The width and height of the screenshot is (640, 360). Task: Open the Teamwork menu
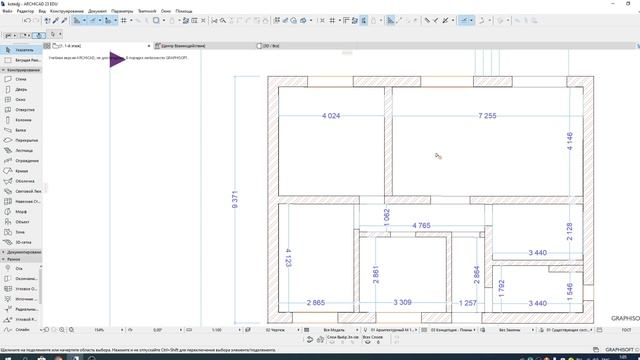click(x=147, y=11)
